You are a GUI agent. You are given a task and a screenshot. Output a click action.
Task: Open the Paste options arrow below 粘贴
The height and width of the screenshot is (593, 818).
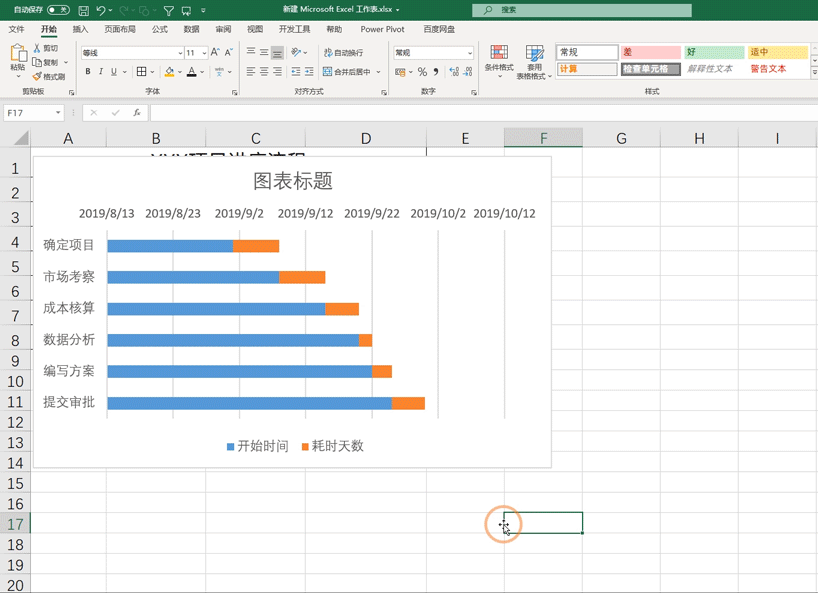tap(18, 77)
